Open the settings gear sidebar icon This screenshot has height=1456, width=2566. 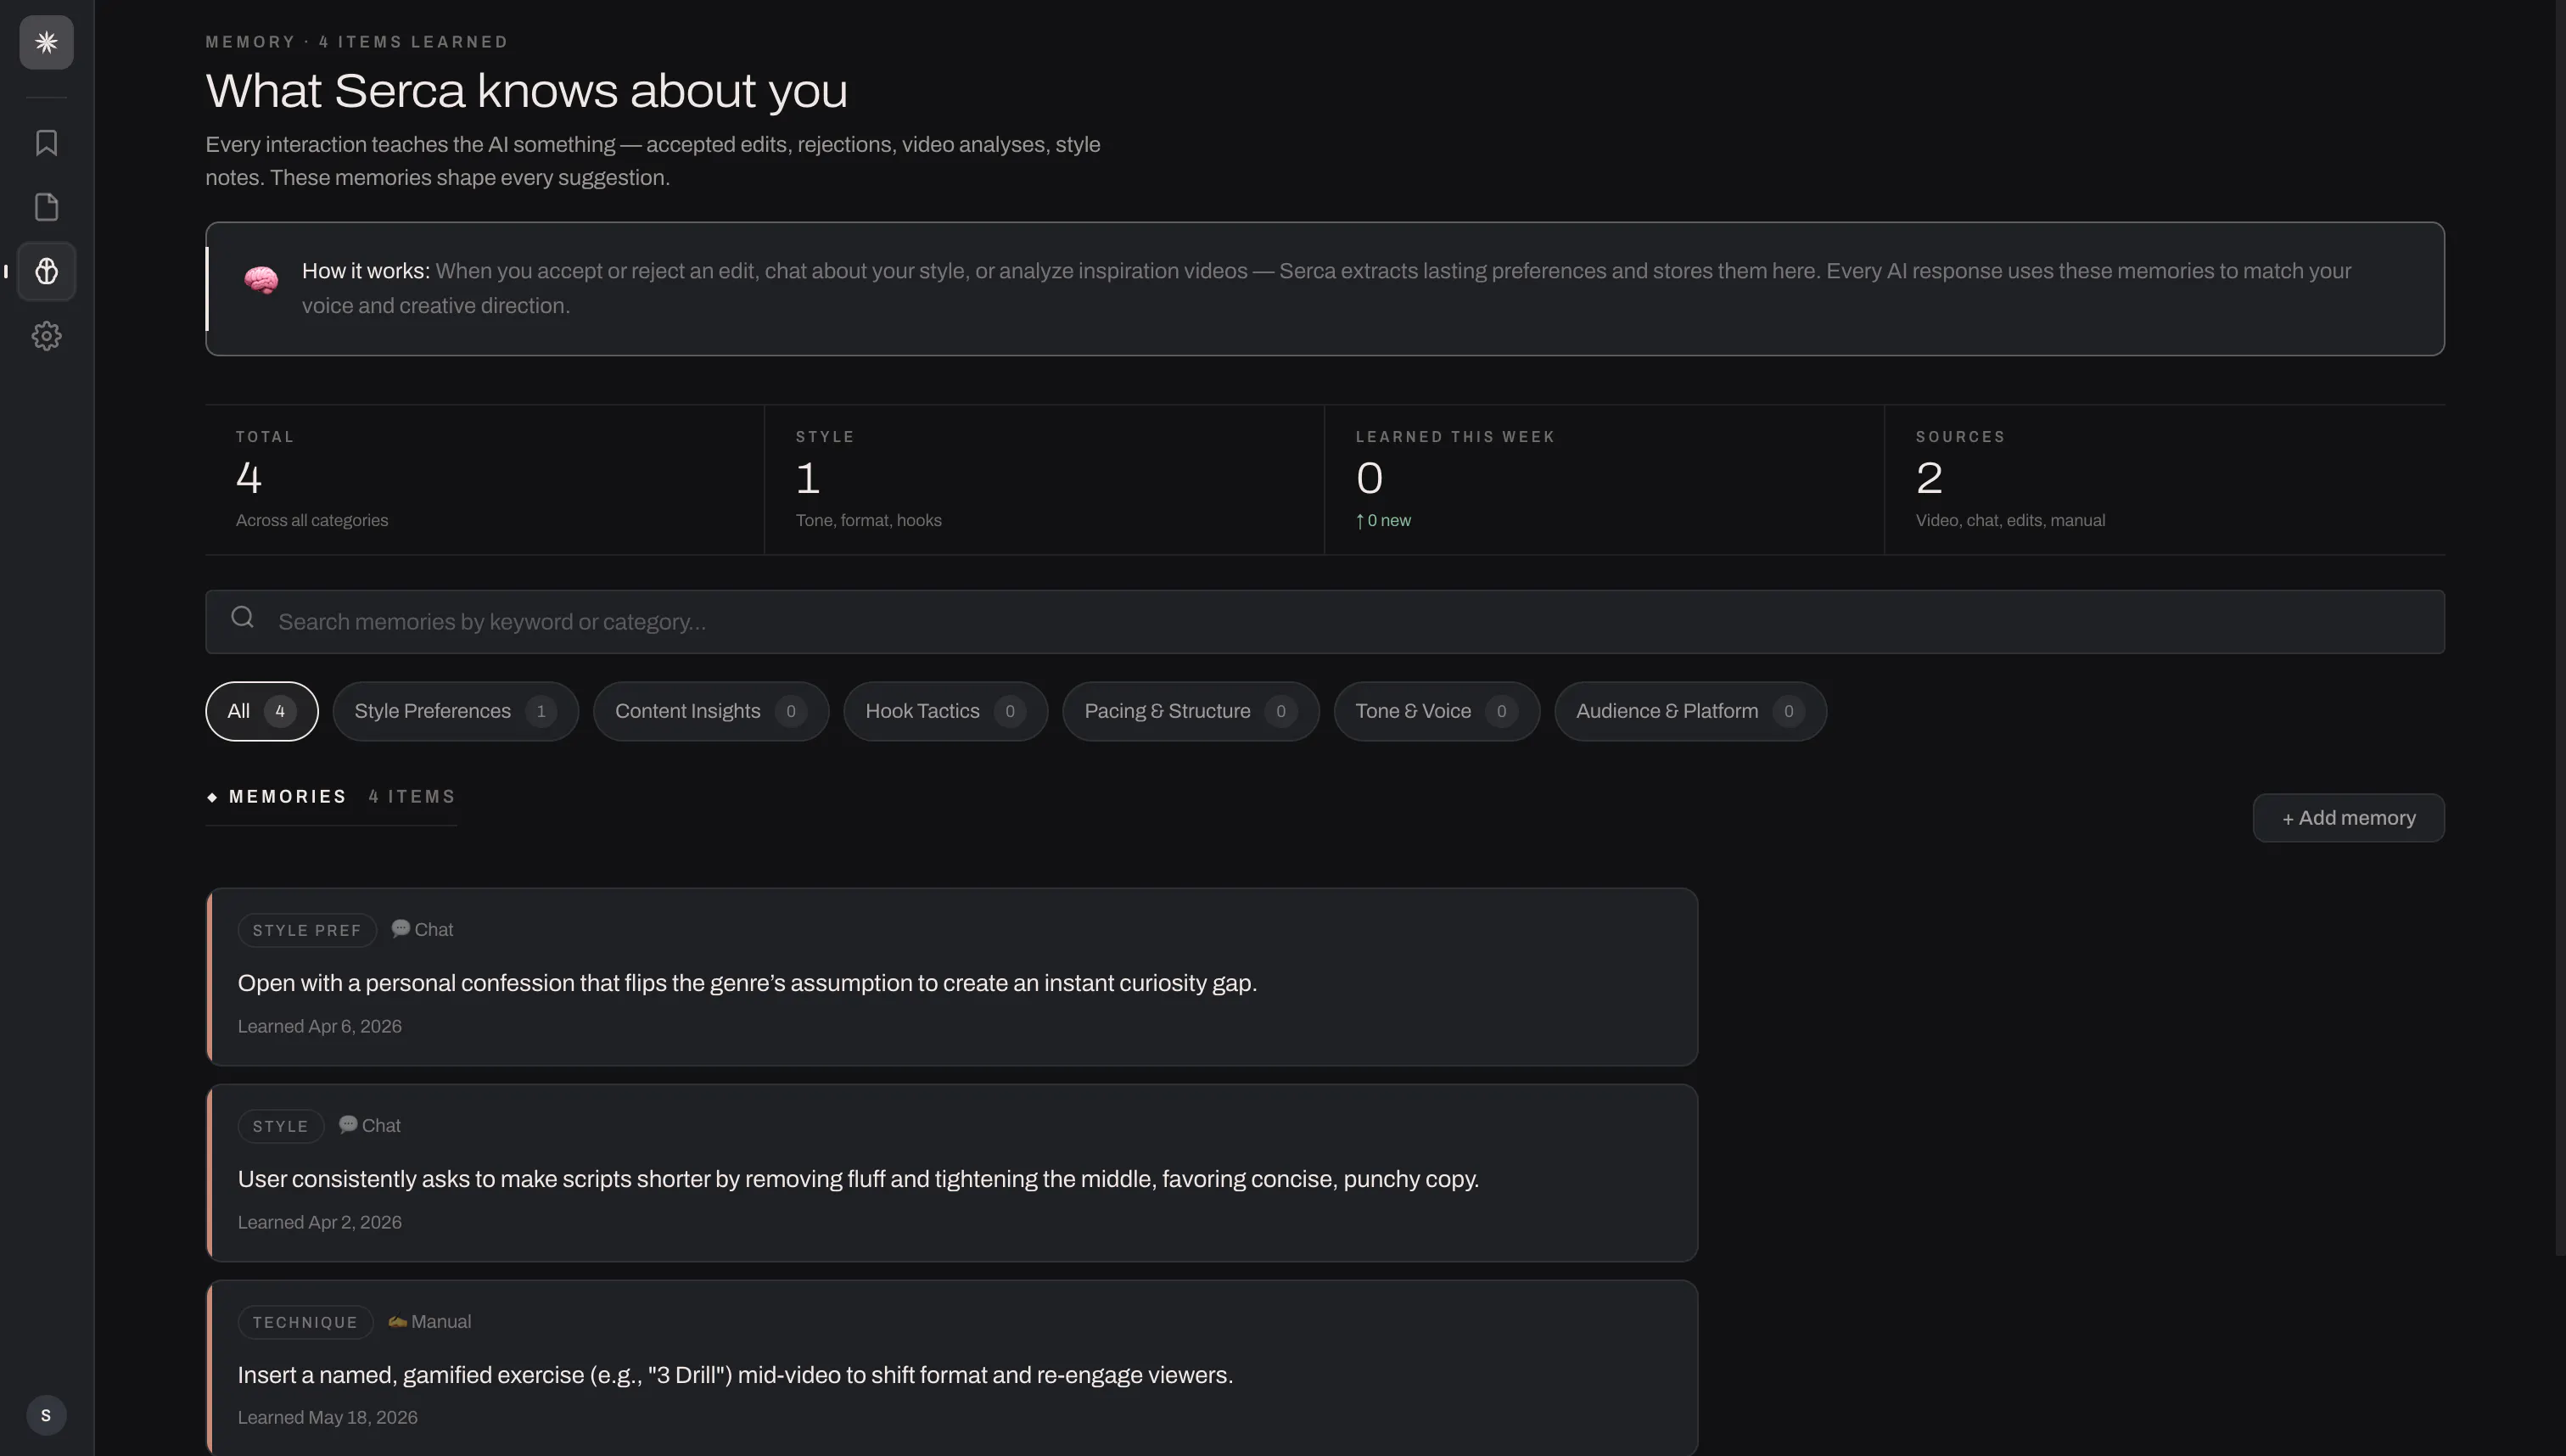(x=46, y=336)
